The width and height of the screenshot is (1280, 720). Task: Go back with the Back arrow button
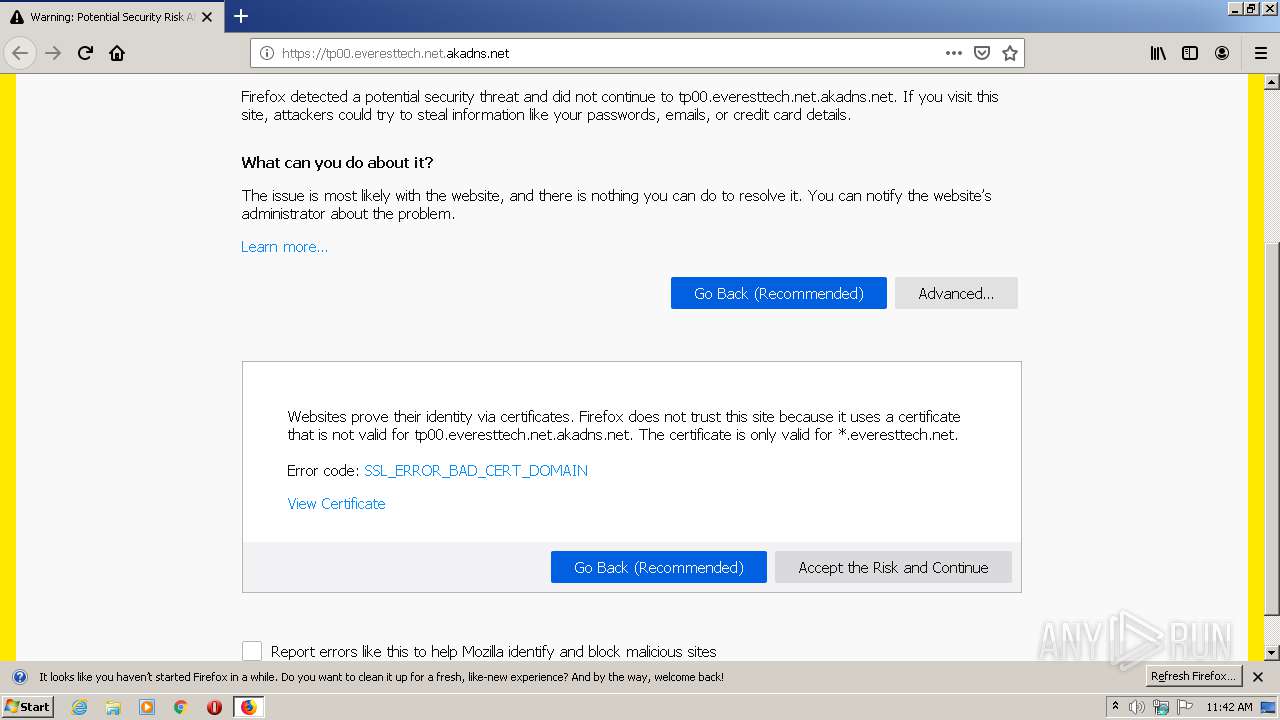coord(20,53)
